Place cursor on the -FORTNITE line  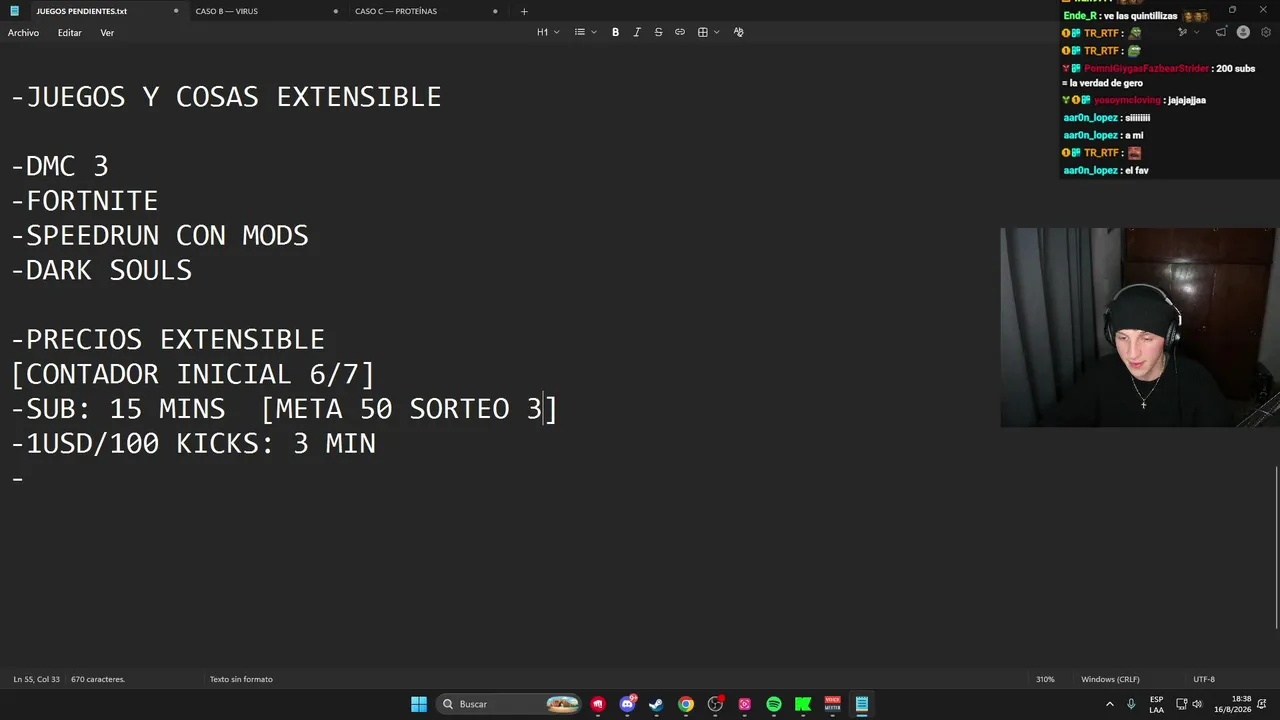tap(84, 201)
